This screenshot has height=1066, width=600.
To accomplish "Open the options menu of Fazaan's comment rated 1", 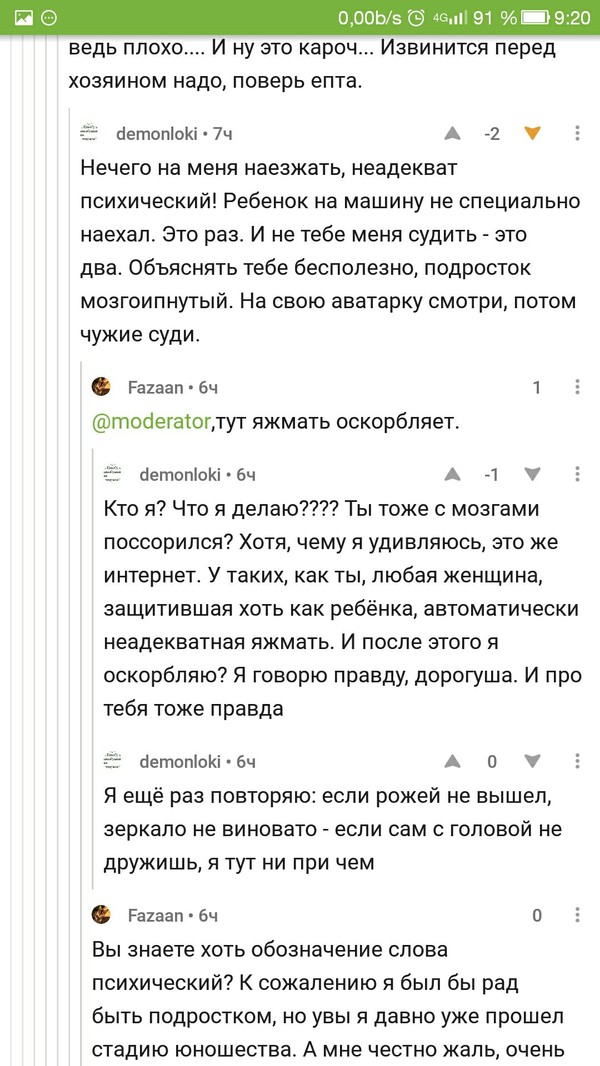I will pos(579,387).
